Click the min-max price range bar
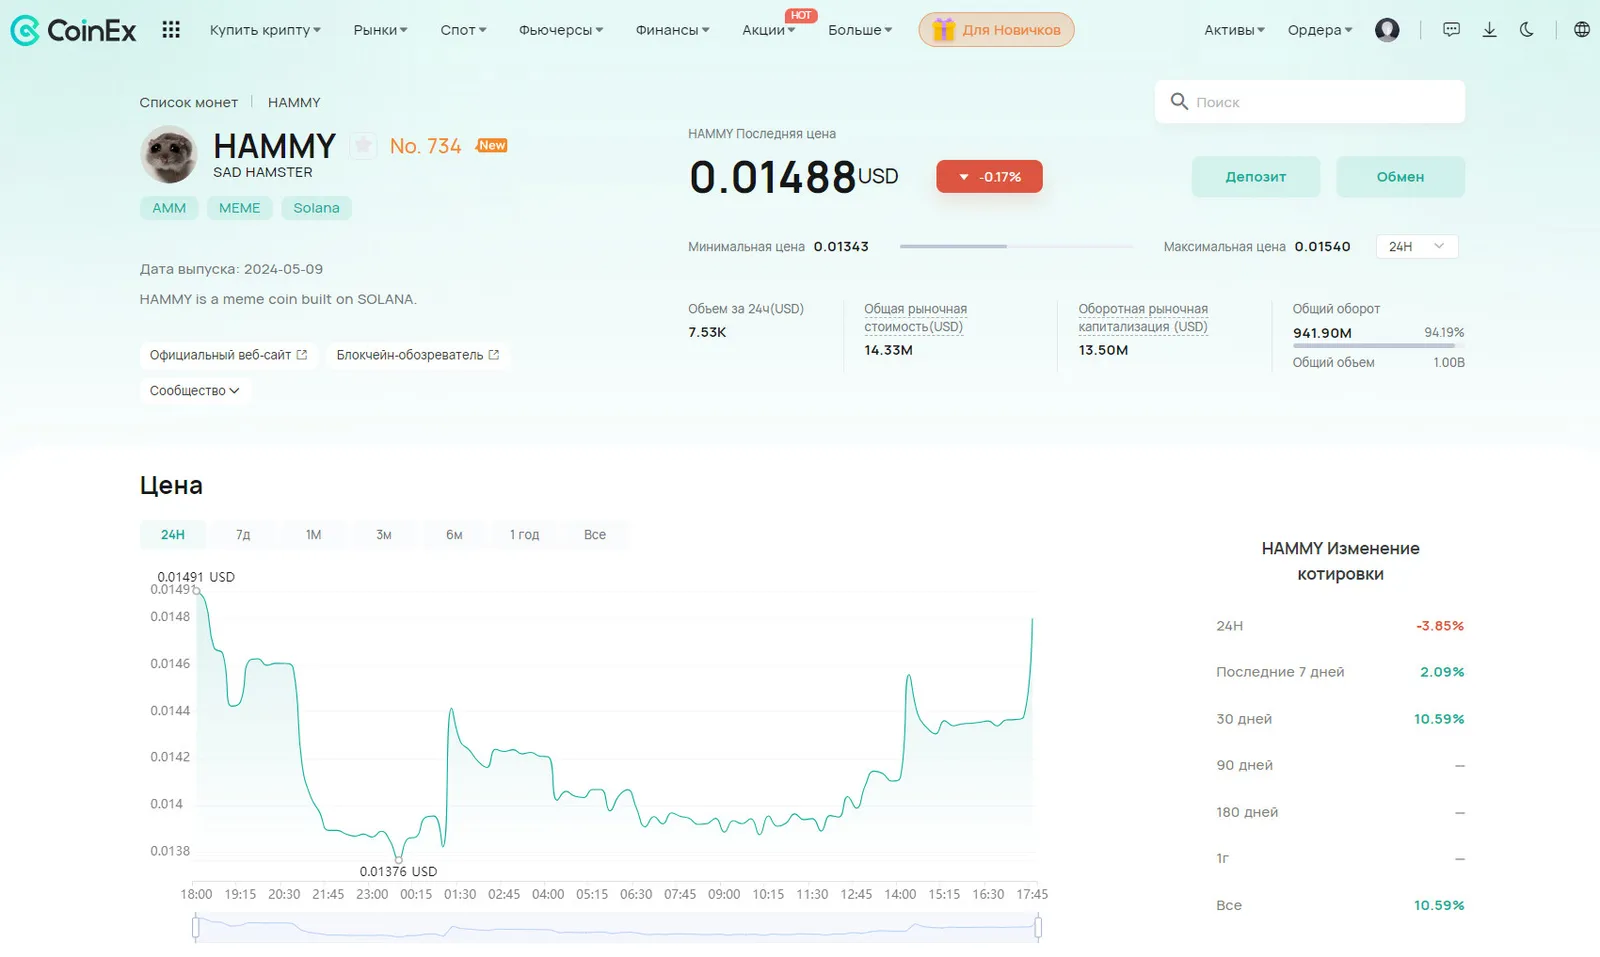This screenshot has width=1600, height=957. click(x=1016, y=246)
